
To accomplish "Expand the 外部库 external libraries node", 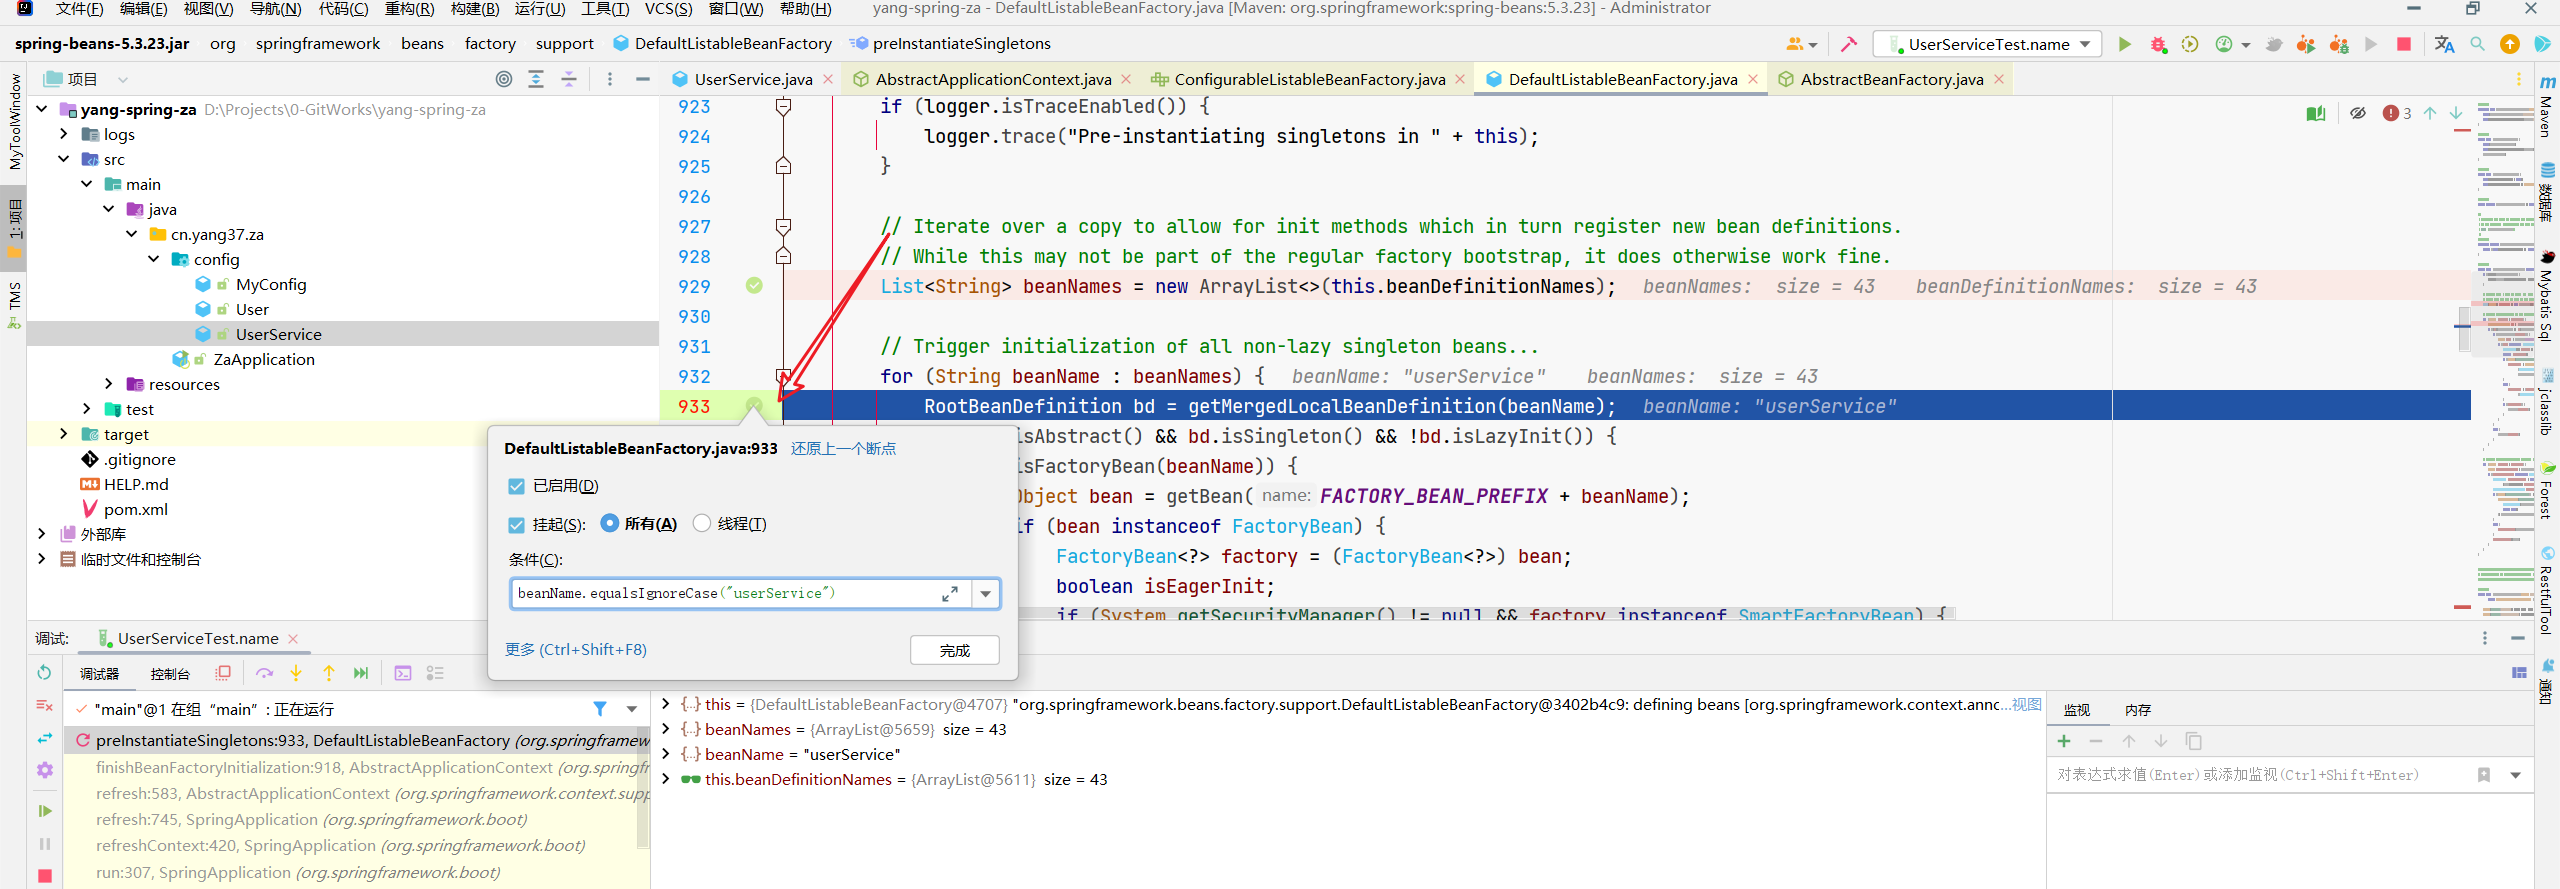I will click(41, 534).
